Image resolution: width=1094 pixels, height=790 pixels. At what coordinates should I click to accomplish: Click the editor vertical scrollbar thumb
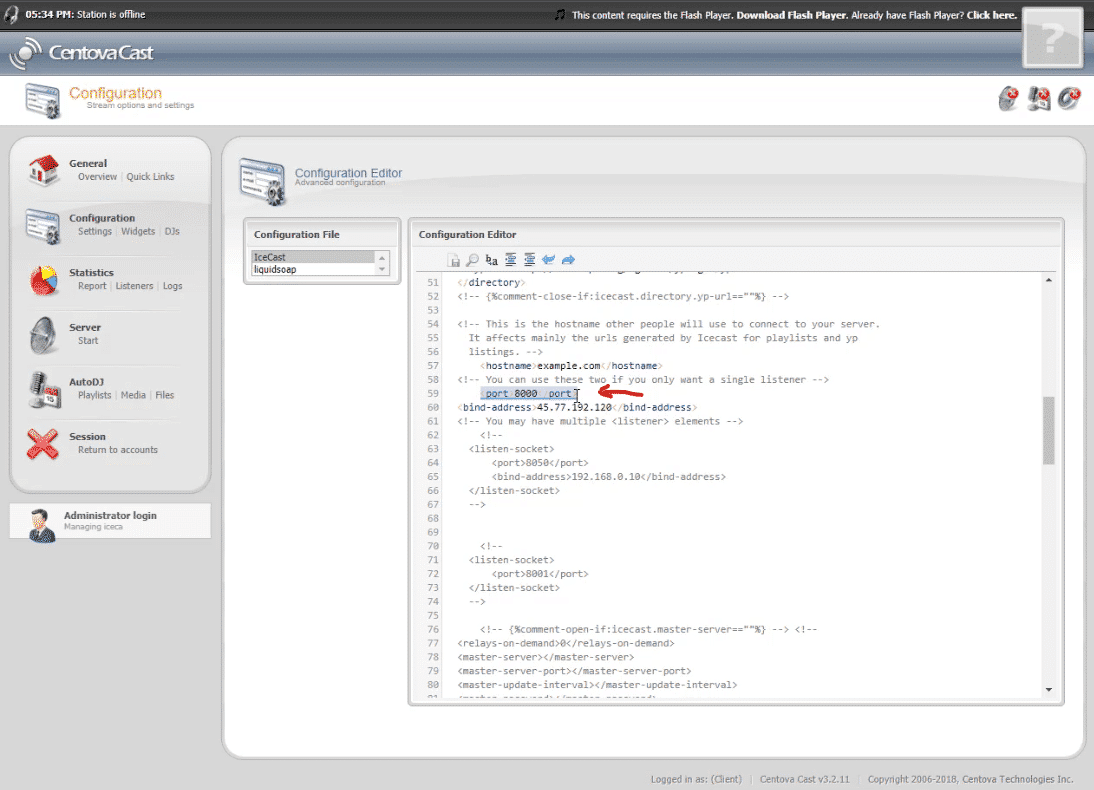pos(1049,431)
